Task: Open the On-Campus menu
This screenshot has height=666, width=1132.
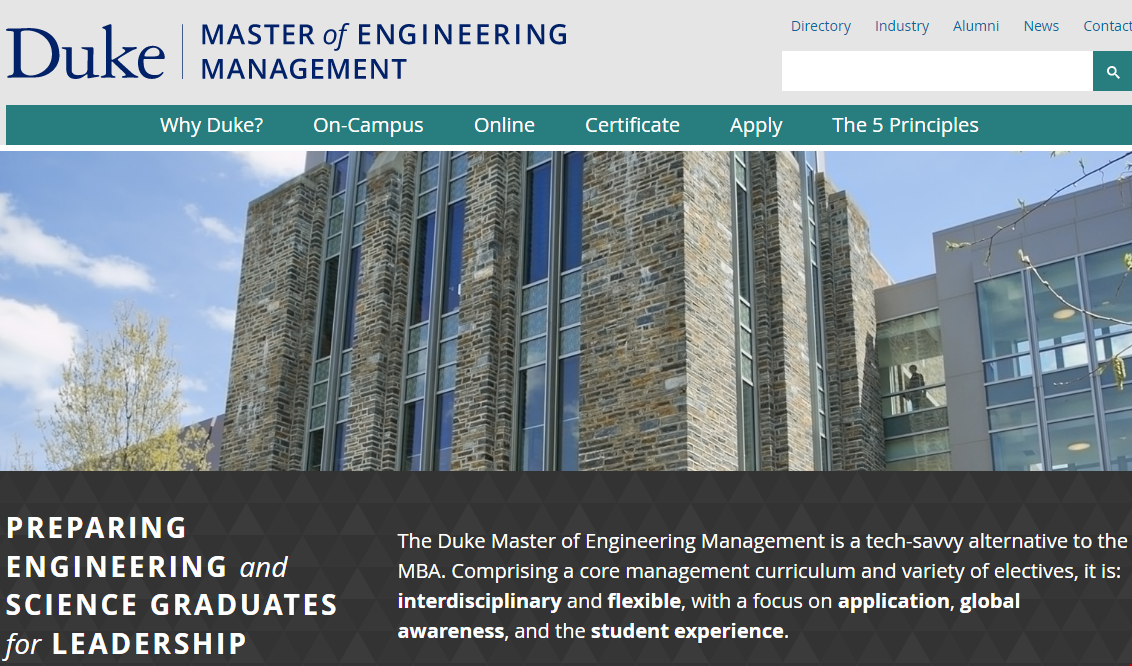Action: point(368,125)
